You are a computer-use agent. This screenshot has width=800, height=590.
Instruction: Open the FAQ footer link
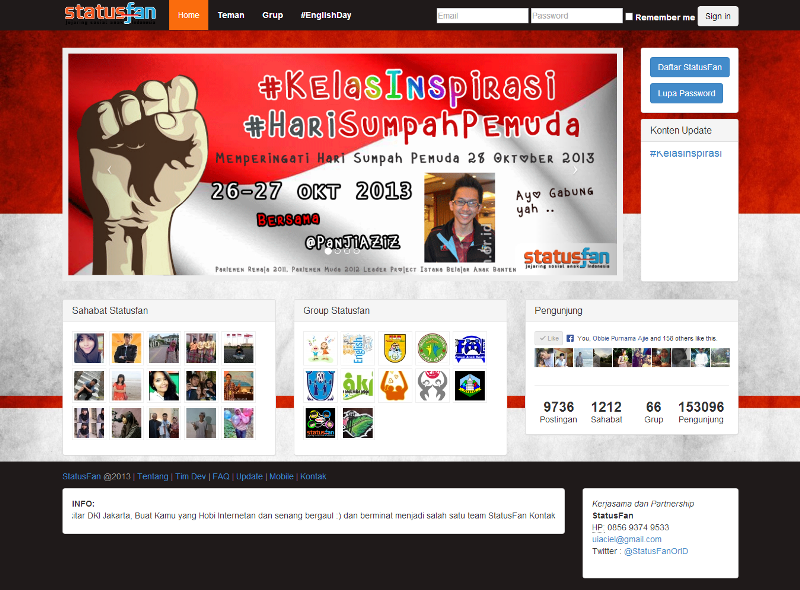(221, 476)
